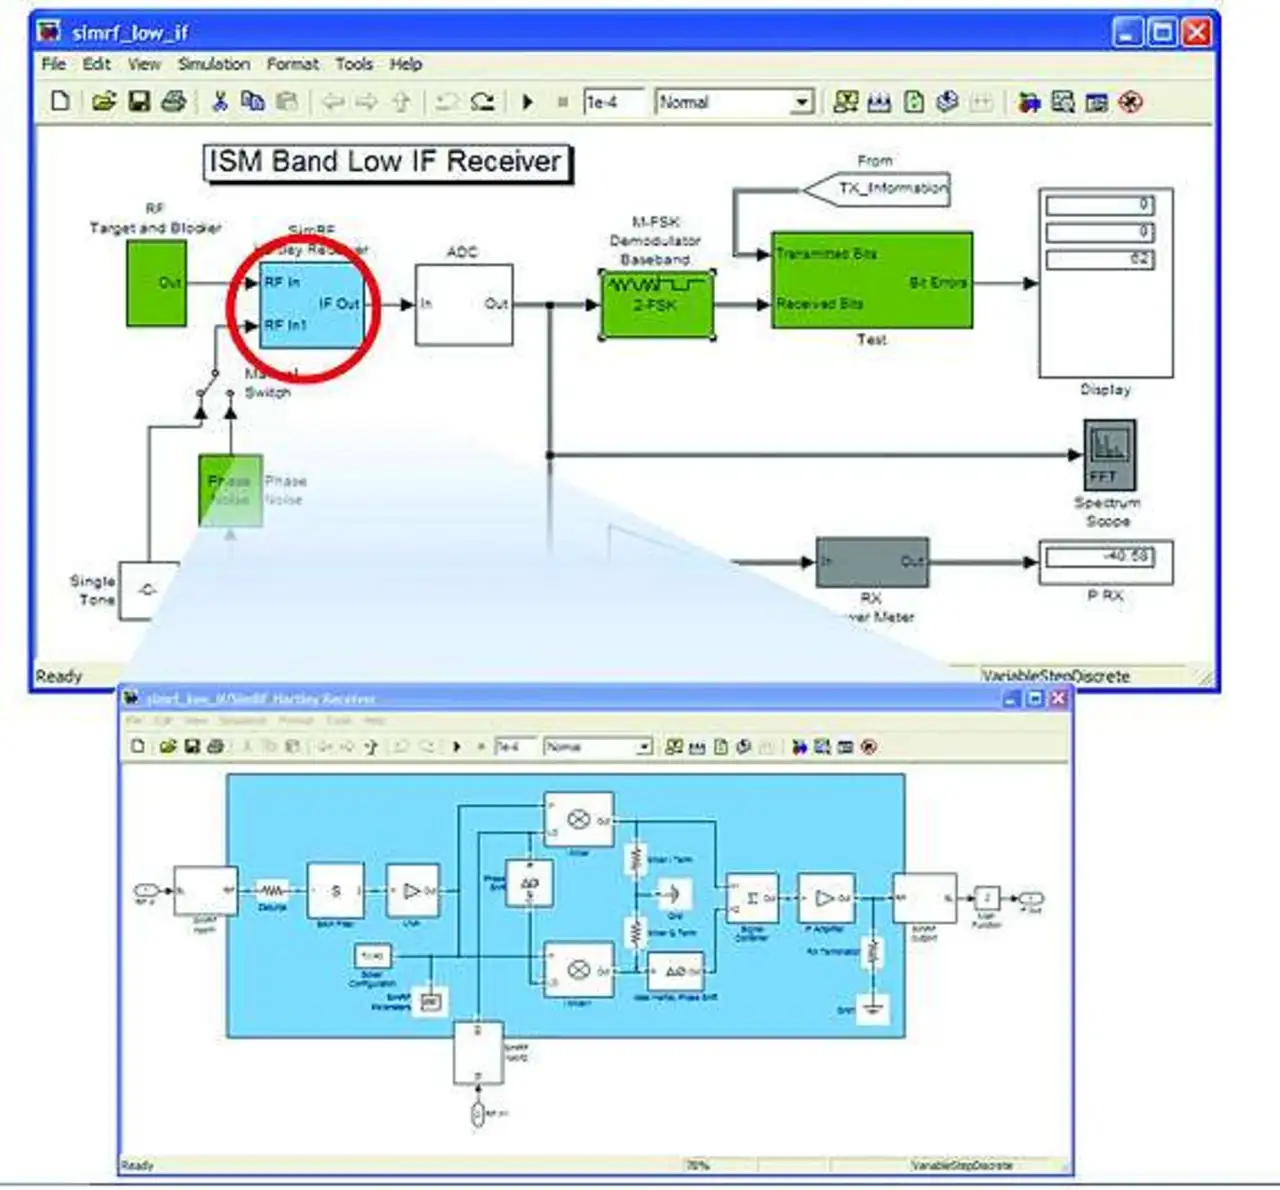Click New model icon in main toolbar
Screen dimensions: 1280x1190
pyautogui.click(x=61, y=101)
